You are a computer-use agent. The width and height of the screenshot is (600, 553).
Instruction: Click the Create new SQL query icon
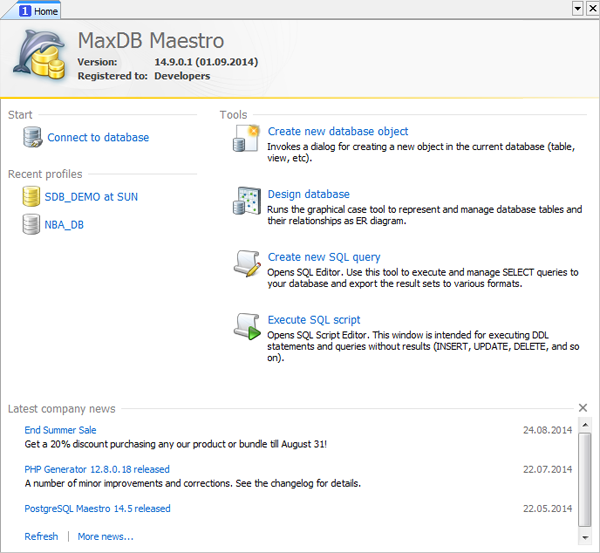(247, 264)
